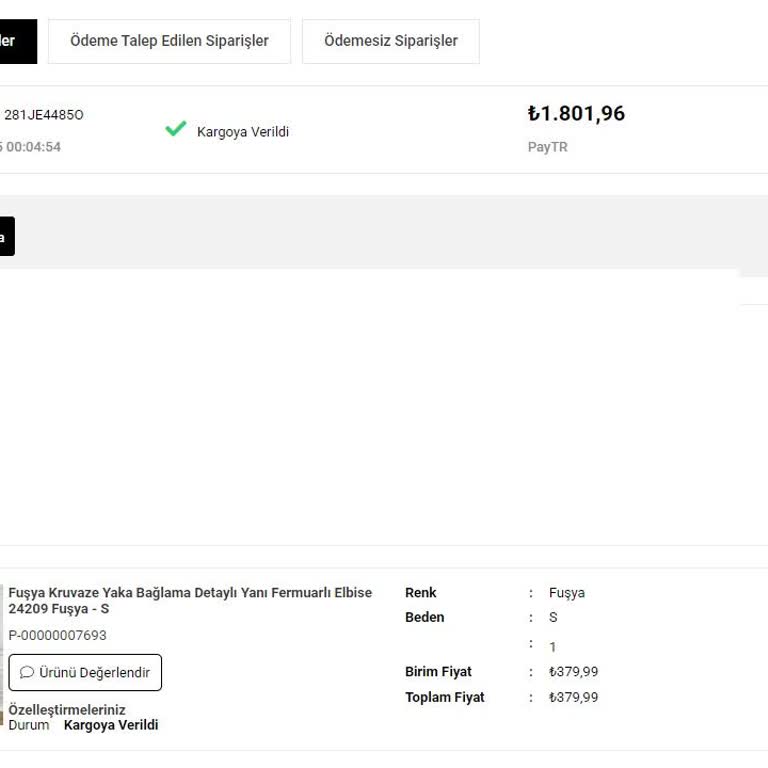768x768 pixels.
Task: Open the Fuşya Kruvaze Yaka Elbise product title
Action: [189, 600]
